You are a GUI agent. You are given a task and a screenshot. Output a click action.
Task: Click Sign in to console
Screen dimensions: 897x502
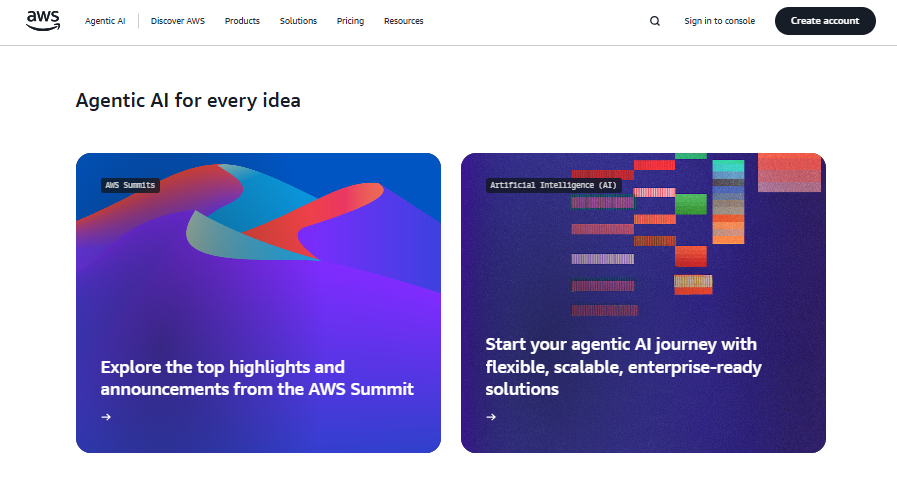tap(719, 21)
